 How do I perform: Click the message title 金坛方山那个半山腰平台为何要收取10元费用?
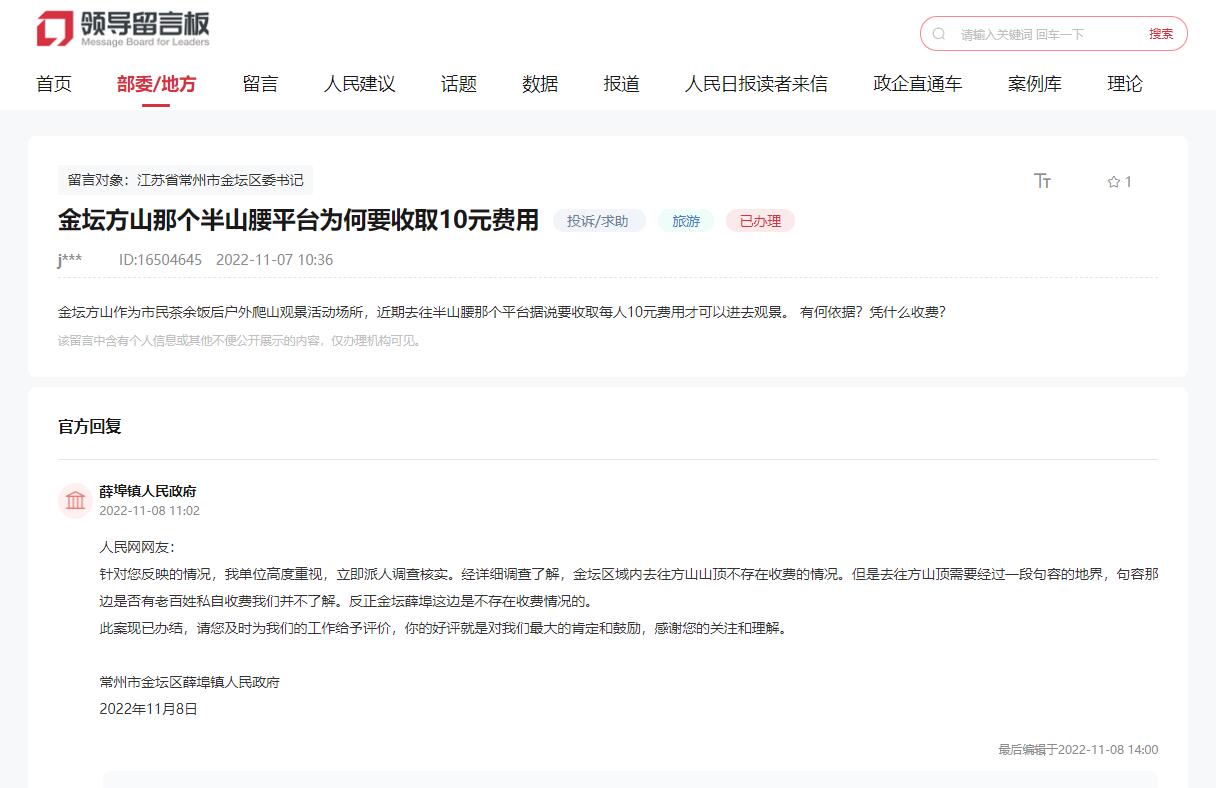(297, 220)
